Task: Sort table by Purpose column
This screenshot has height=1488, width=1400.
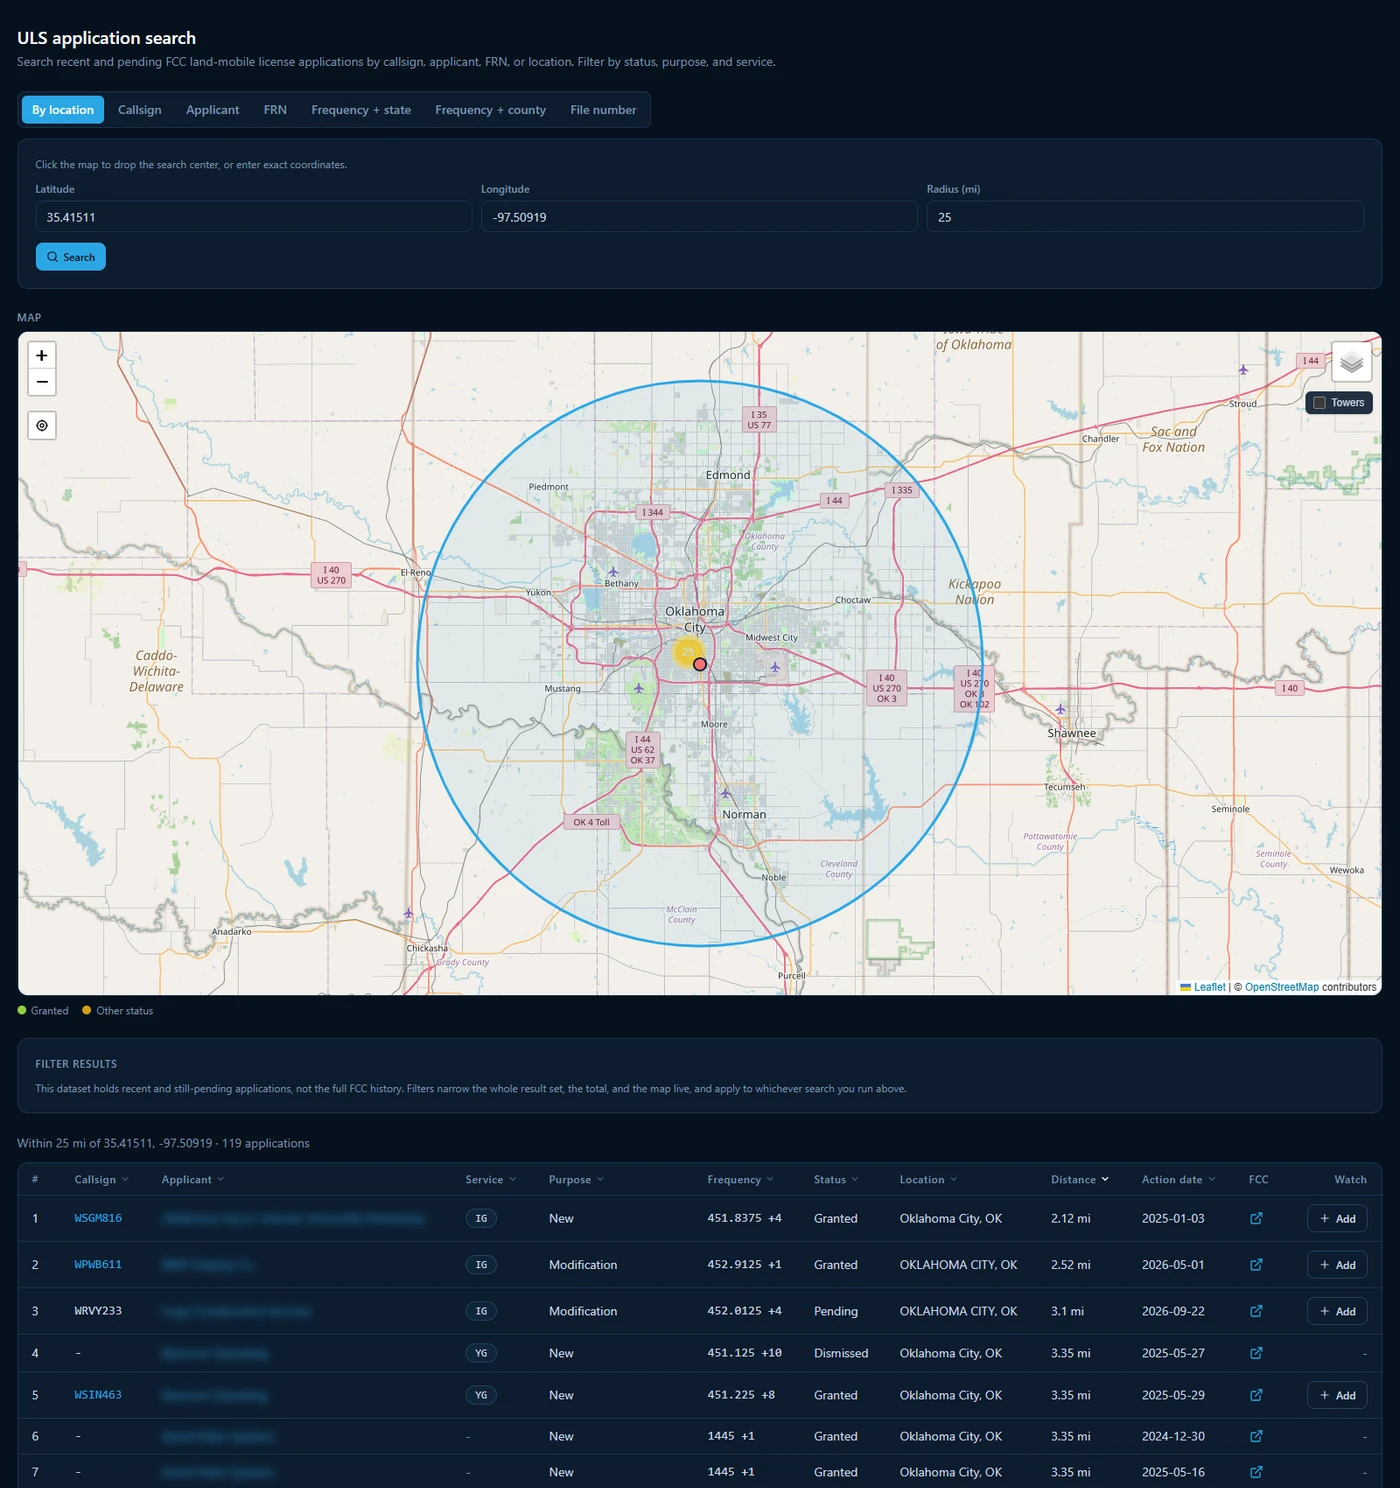Action: pyautogui.click(x=576, y=1180)
